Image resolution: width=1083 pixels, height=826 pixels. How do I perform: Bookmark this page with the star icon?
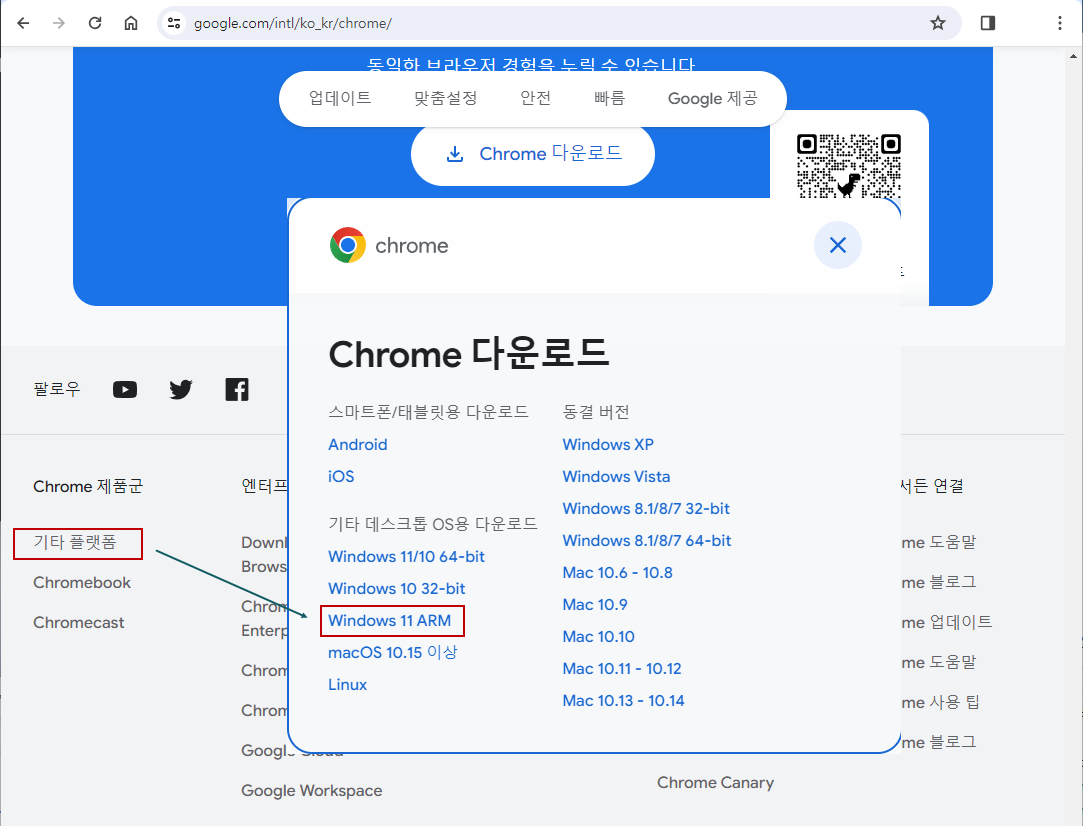tap(937, 23)
